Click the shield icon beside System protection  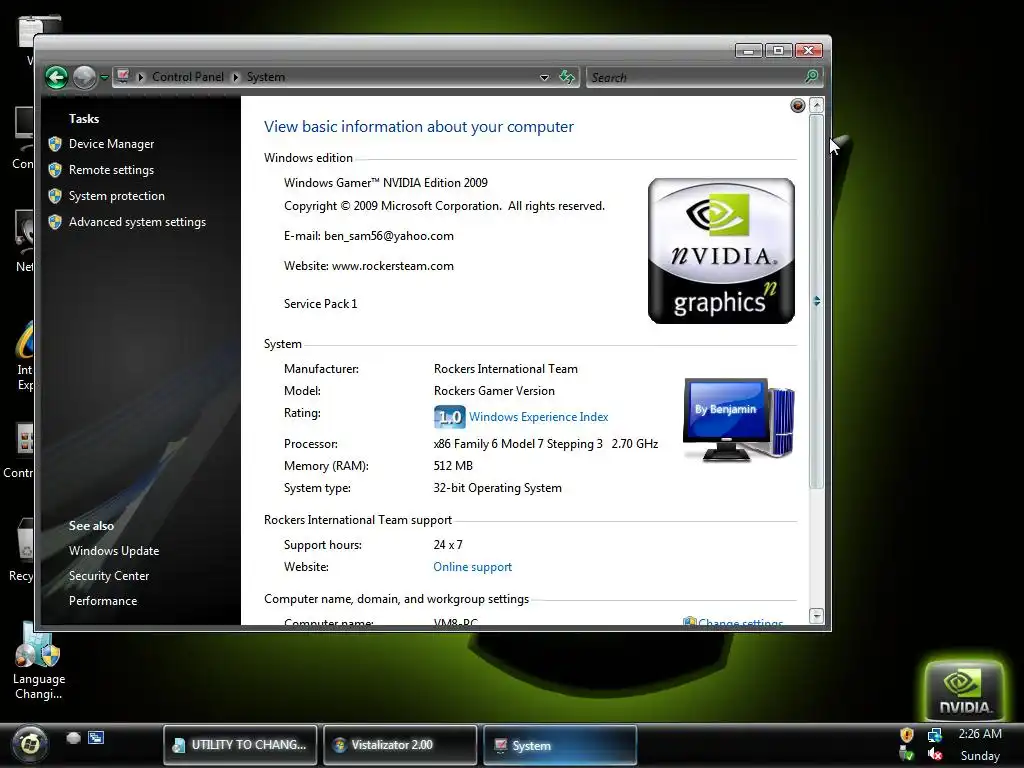(56, 196)
